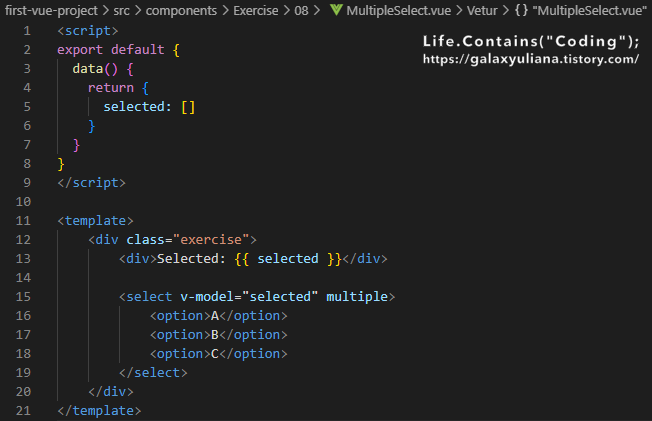Click line number 1 in the gutter
The image size is (652, 421).
click(27, 31)
